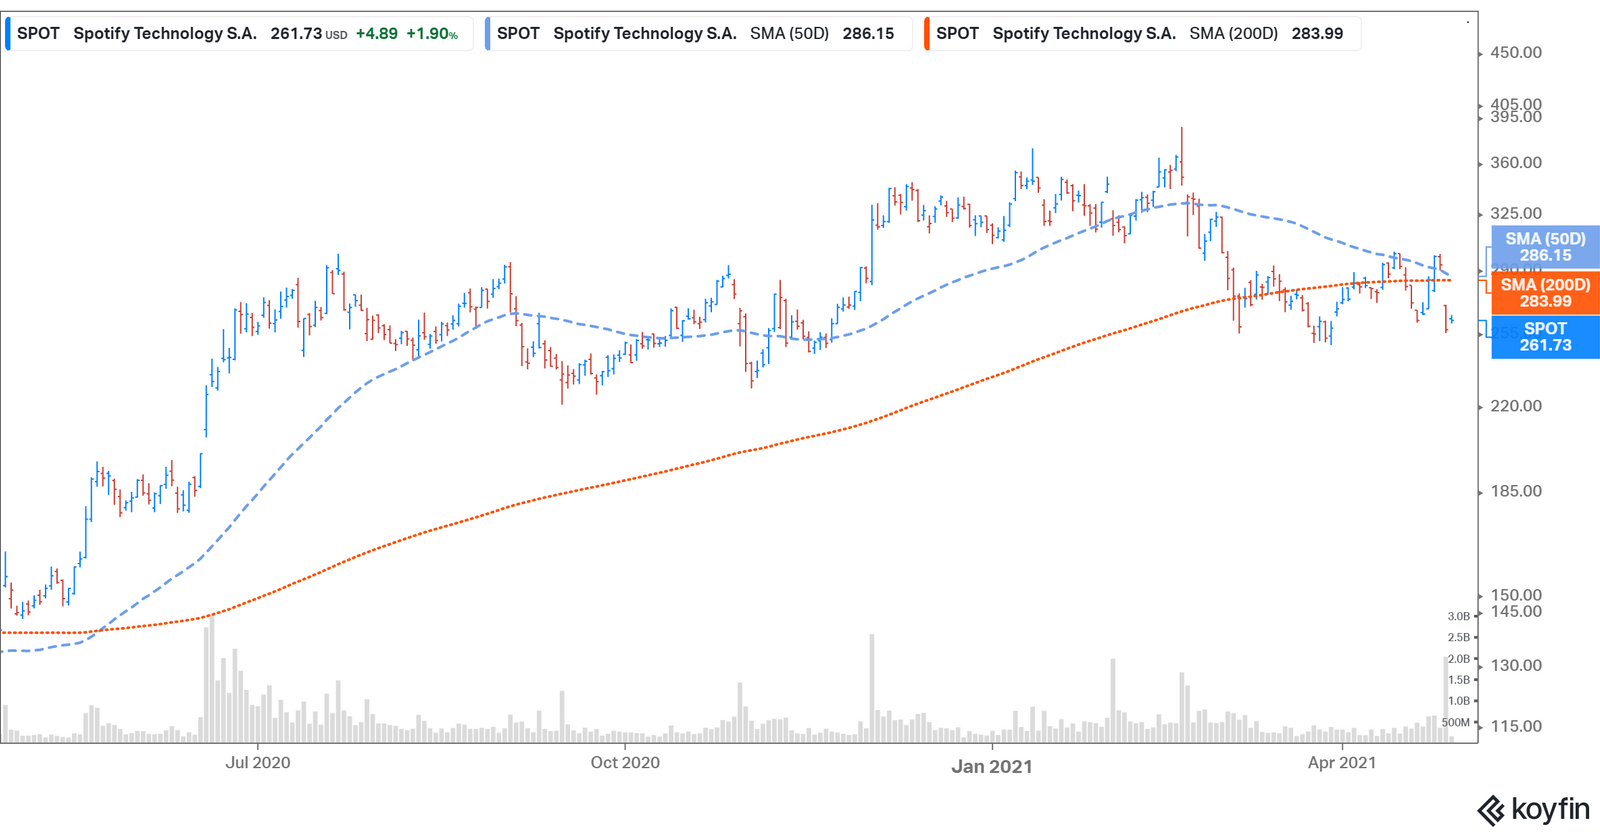The width and height of the screenshot is (1600, 838).
Task: Click the 500M volume axis label
Action: [1457, 722]
